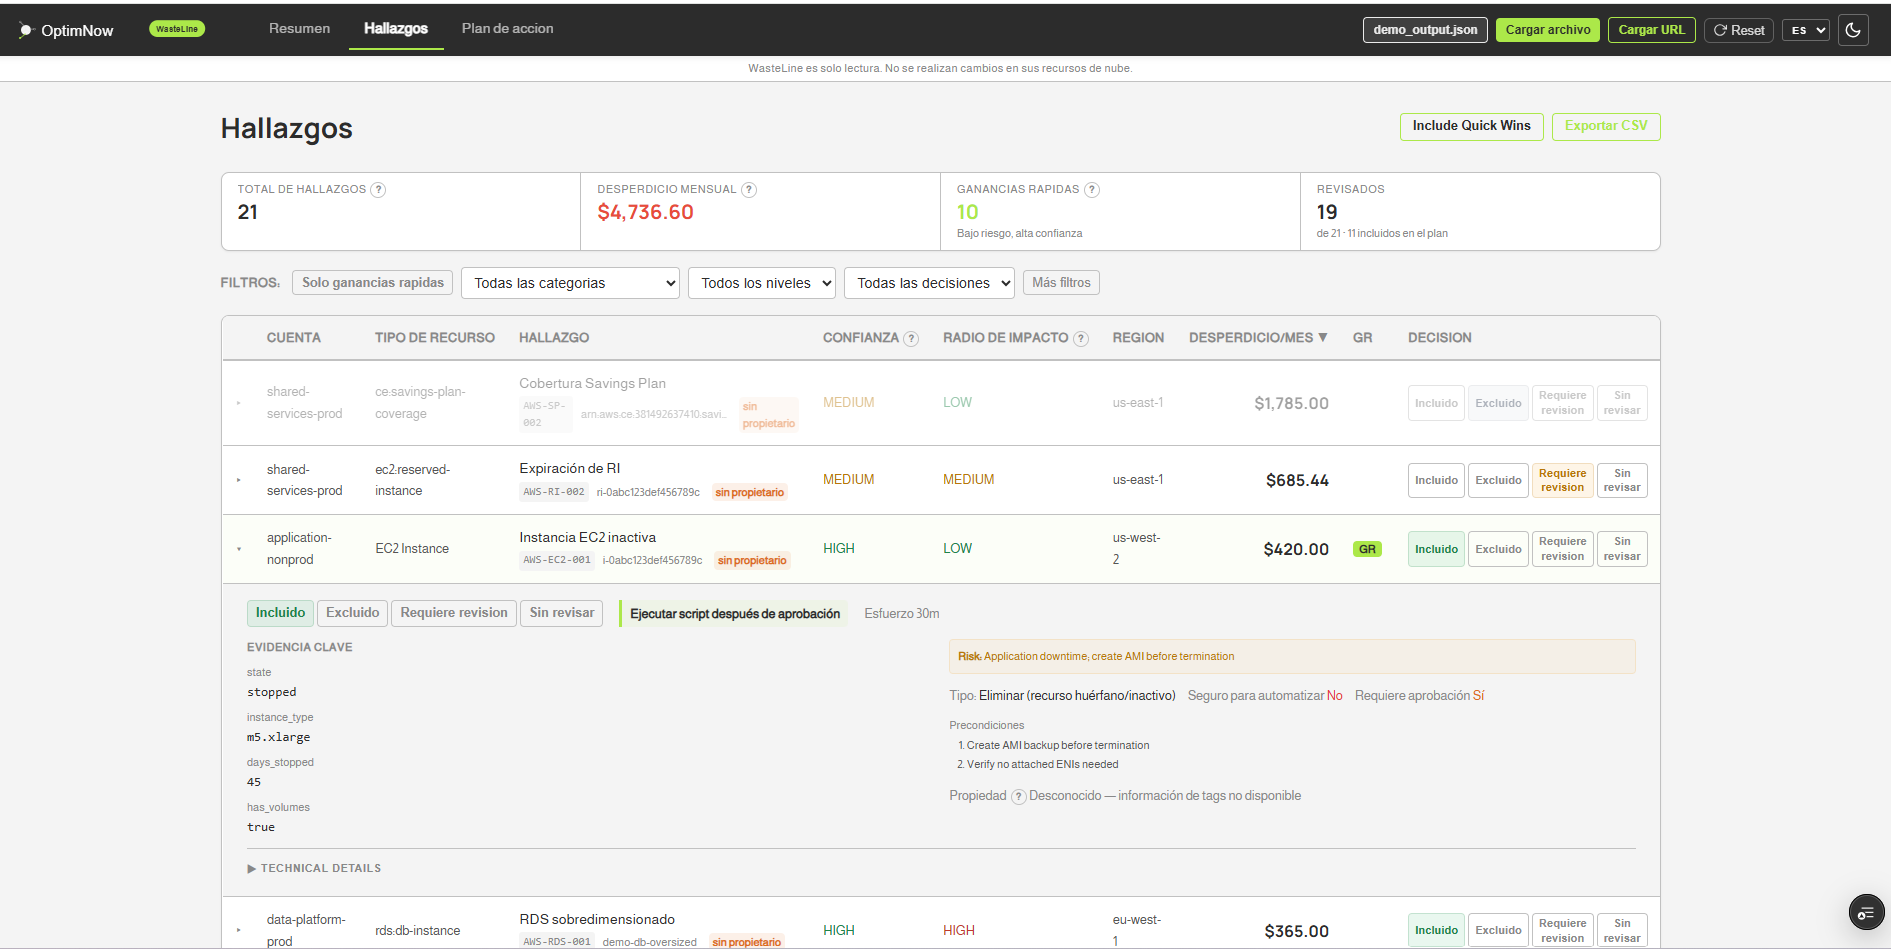Click the help icon beside DESPERDICIO MENSUAL
Viewport: 1891px width, 949px height.
748,189
